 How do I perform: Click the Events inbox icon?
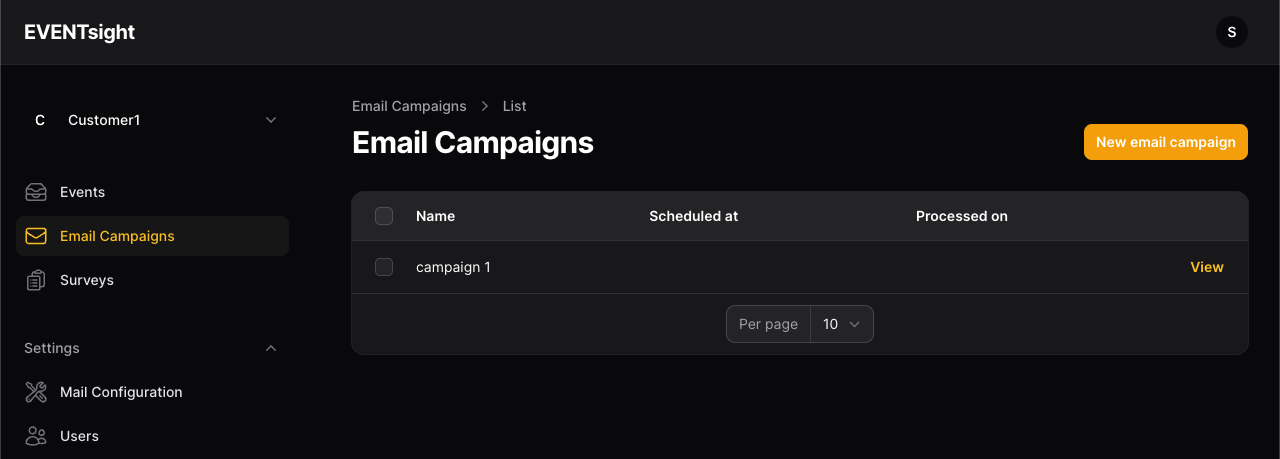[x=36, y=192]
